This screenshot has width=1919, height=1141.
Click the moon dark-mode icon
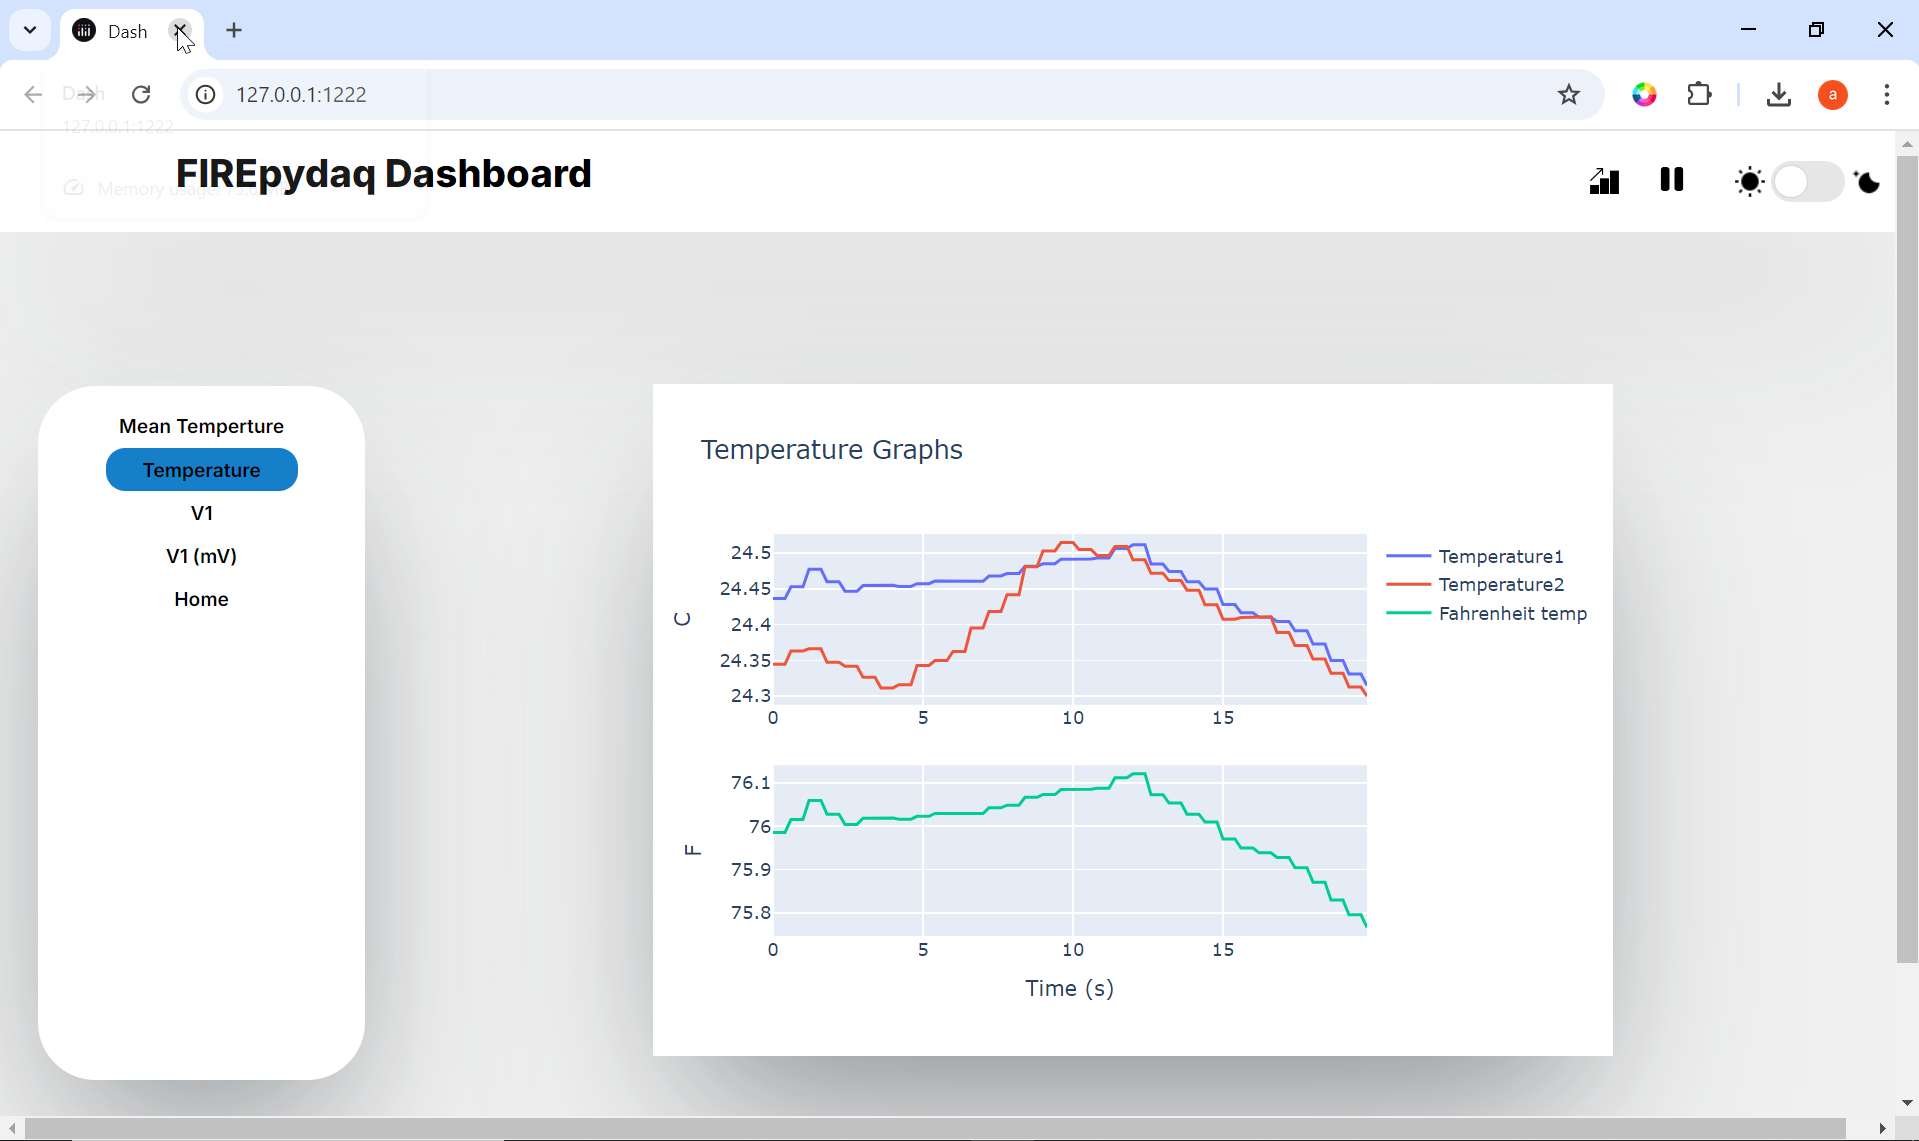1867,182
